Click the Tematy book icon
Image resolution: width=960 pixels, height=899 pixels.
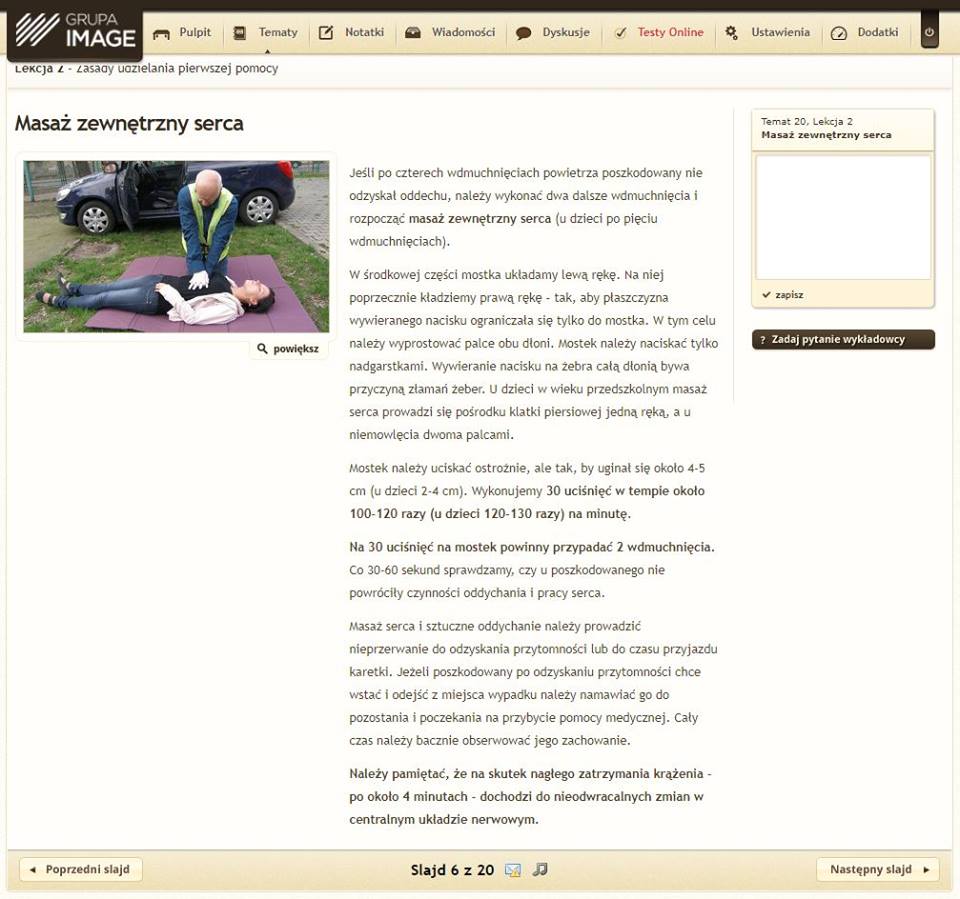(239, 32)
